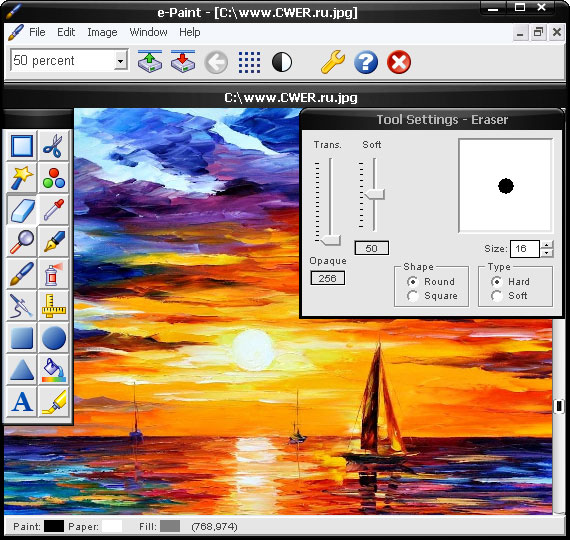Open settings with the wrench icon

pos(332,62)
